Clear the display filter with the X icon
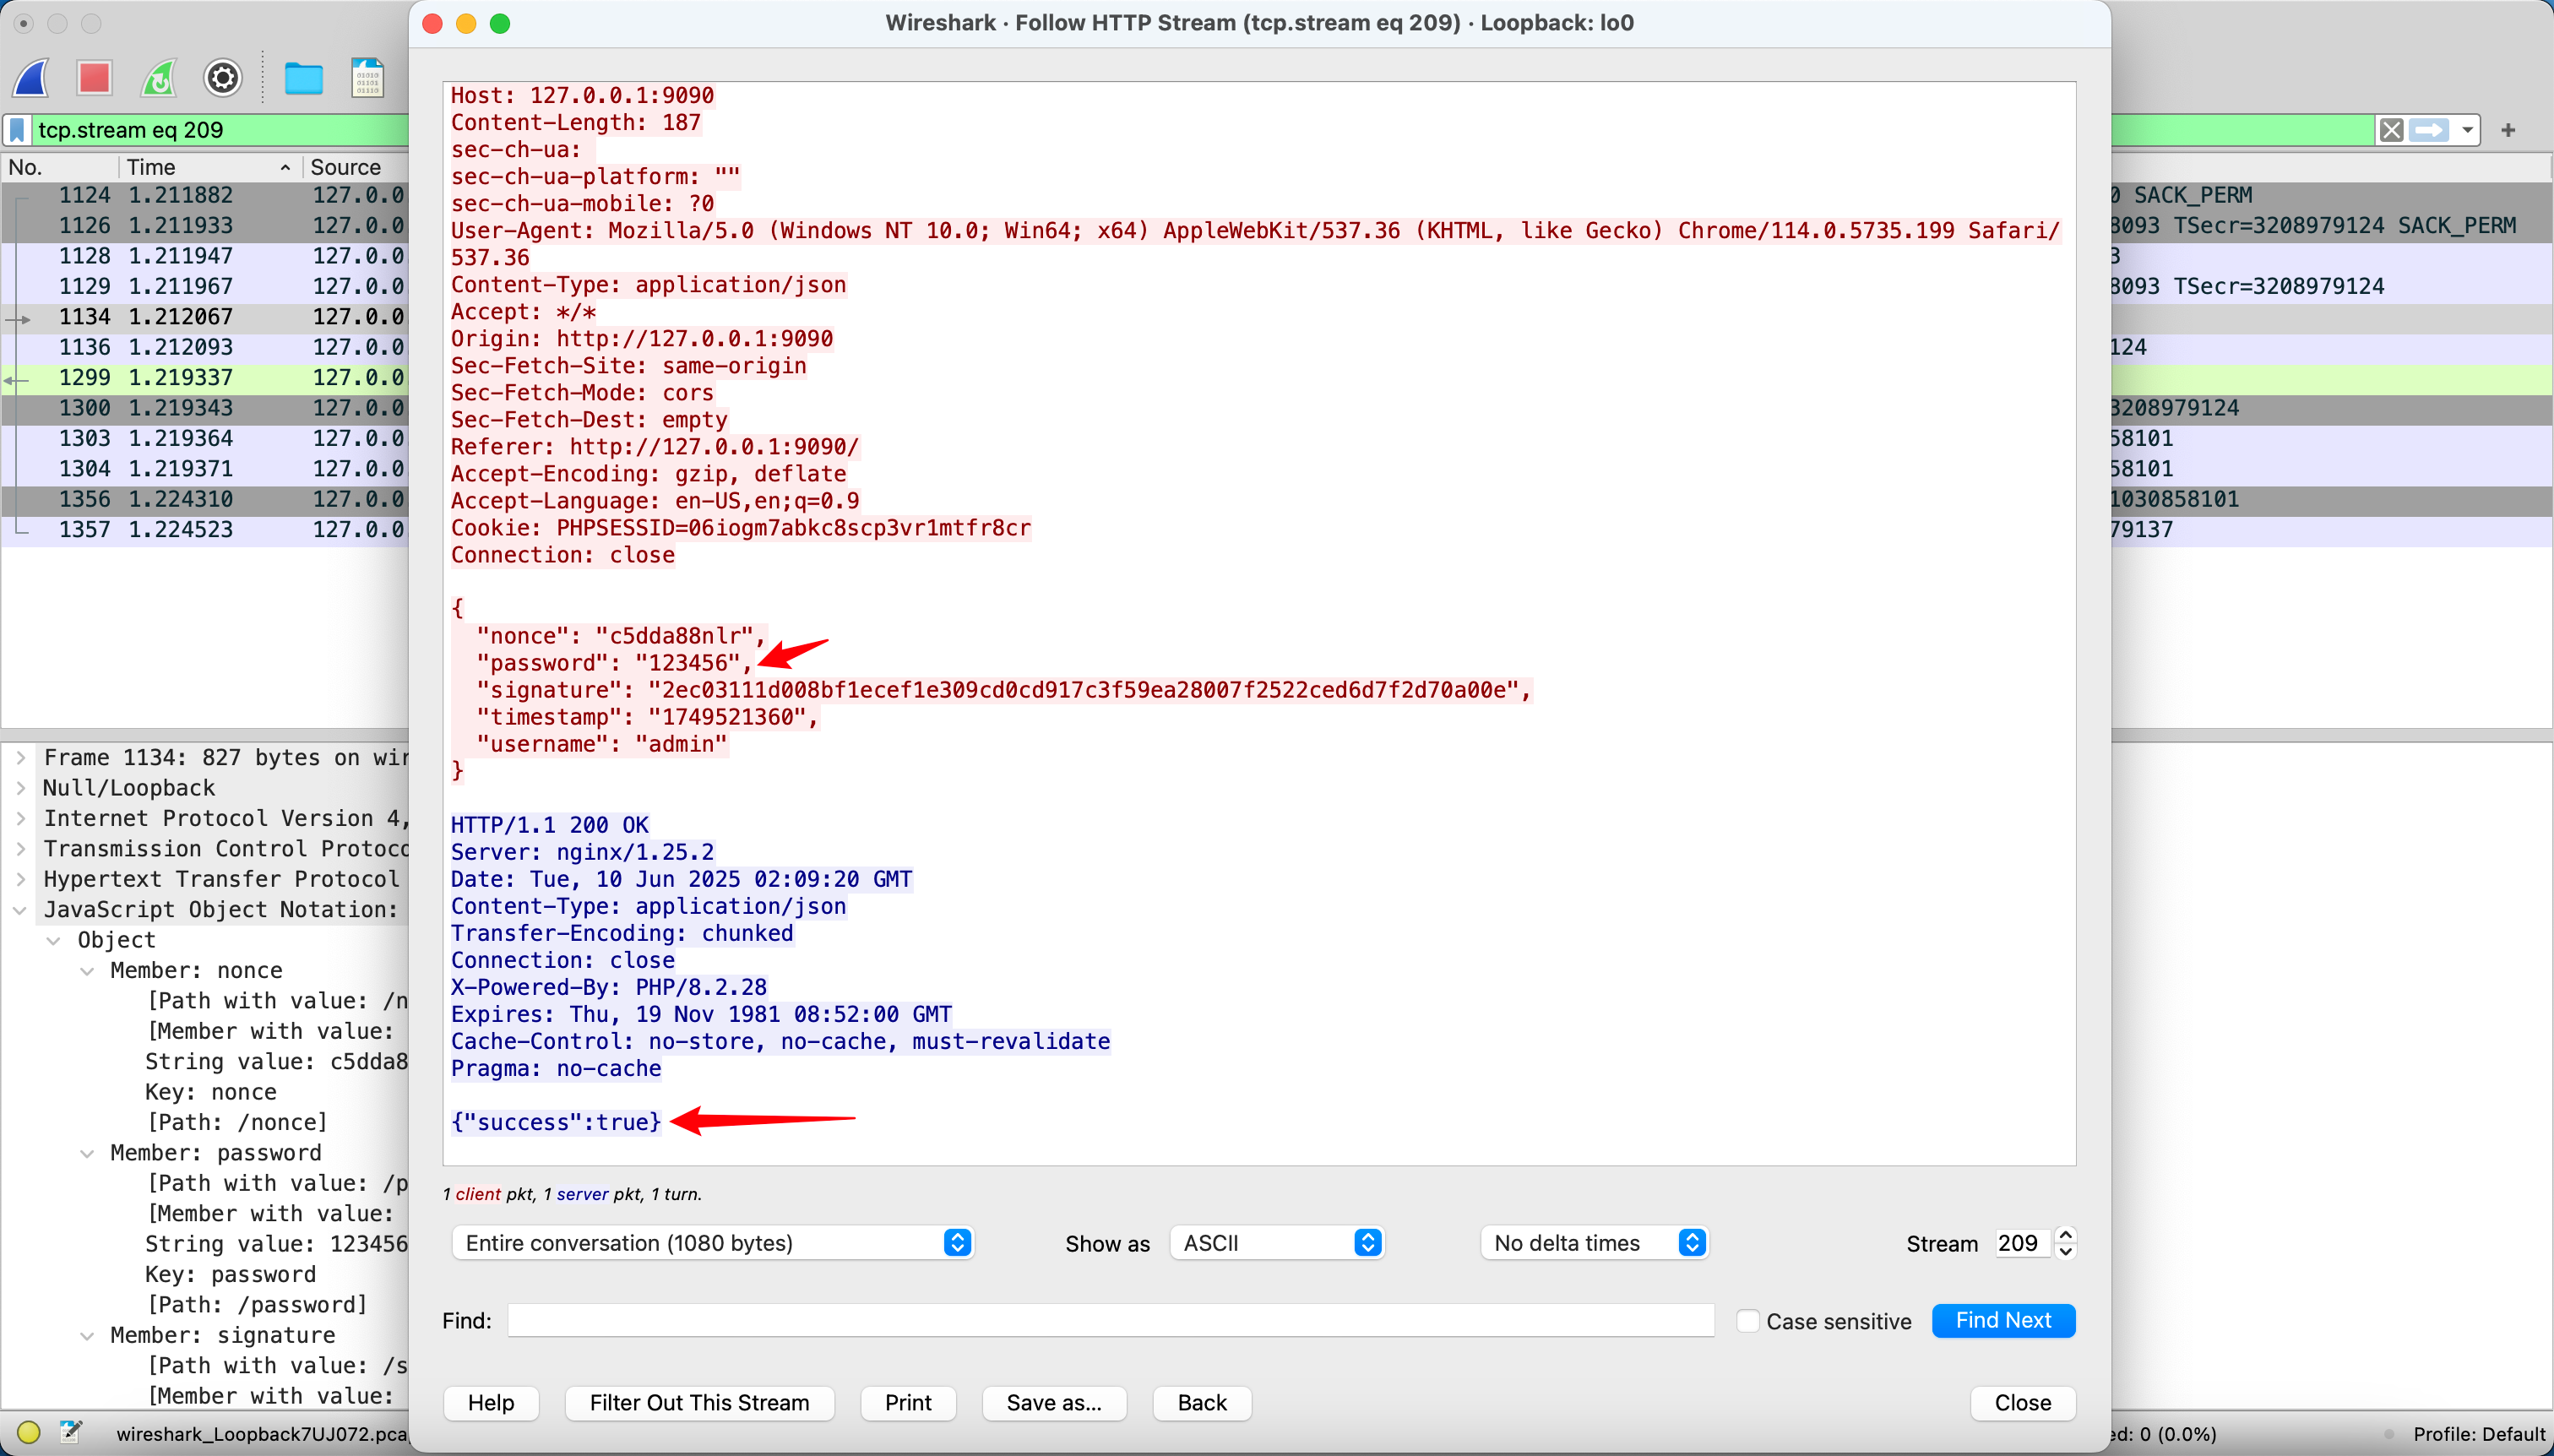2554x1456 pixels. point(2391,130)
